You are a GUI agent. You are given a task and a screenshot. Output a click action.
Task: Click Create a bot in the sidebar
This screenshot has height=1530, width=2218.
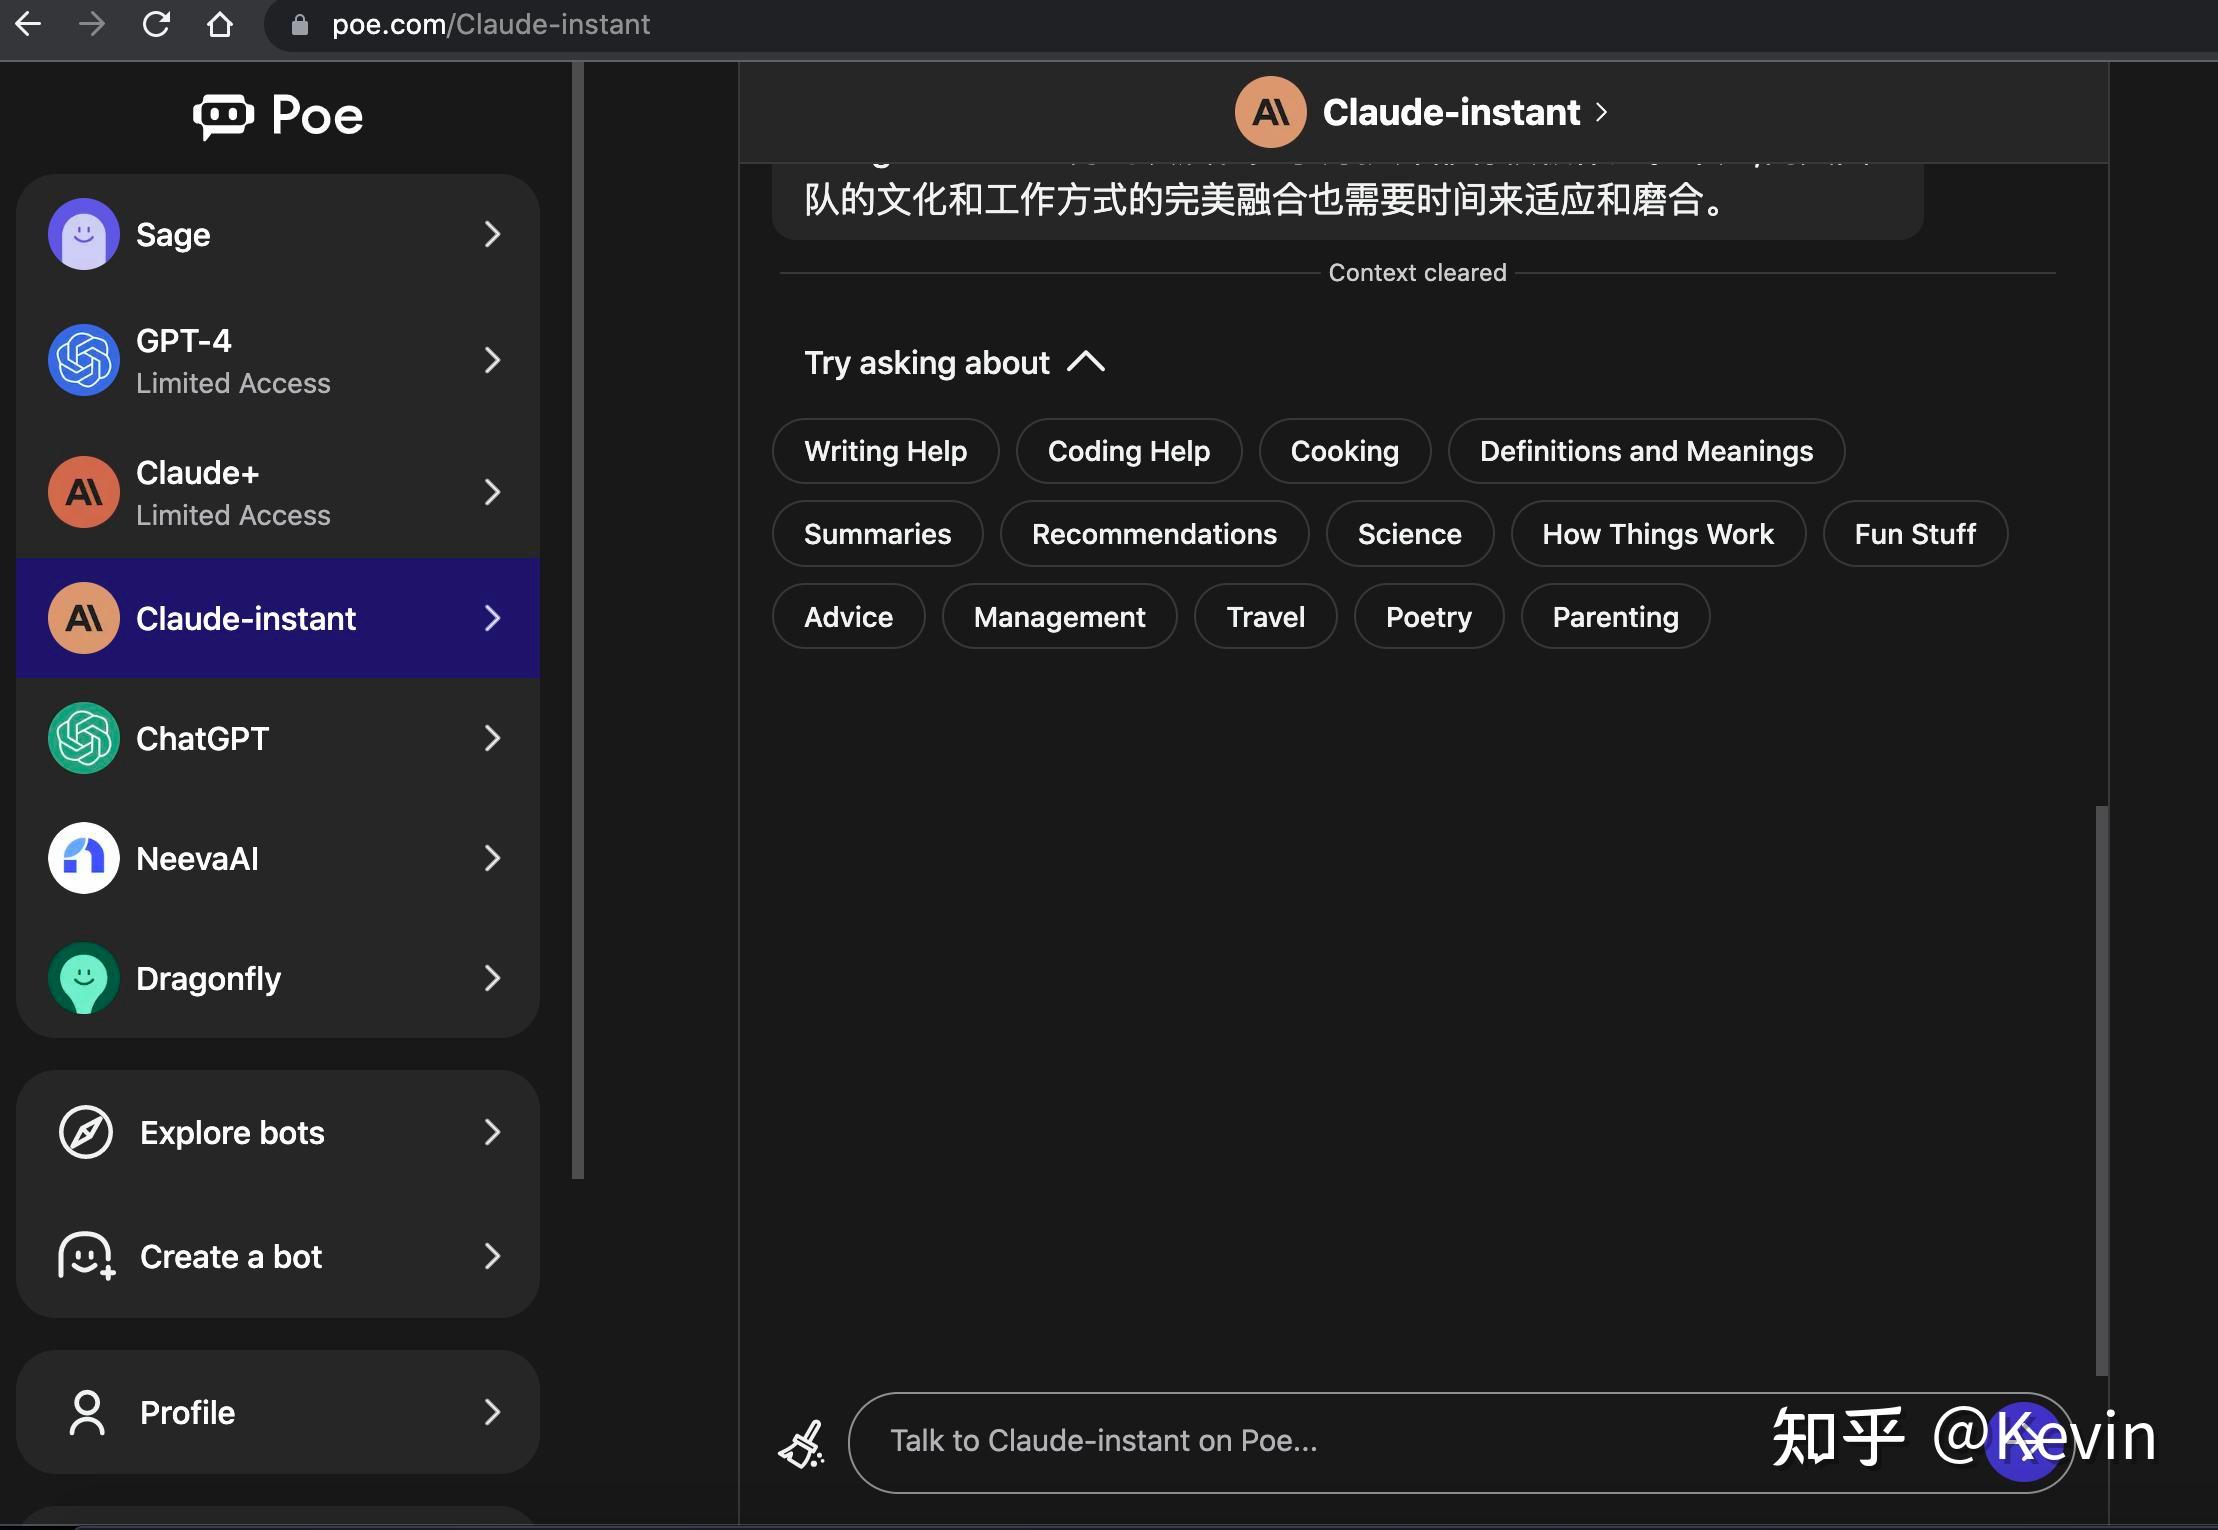230,1256
